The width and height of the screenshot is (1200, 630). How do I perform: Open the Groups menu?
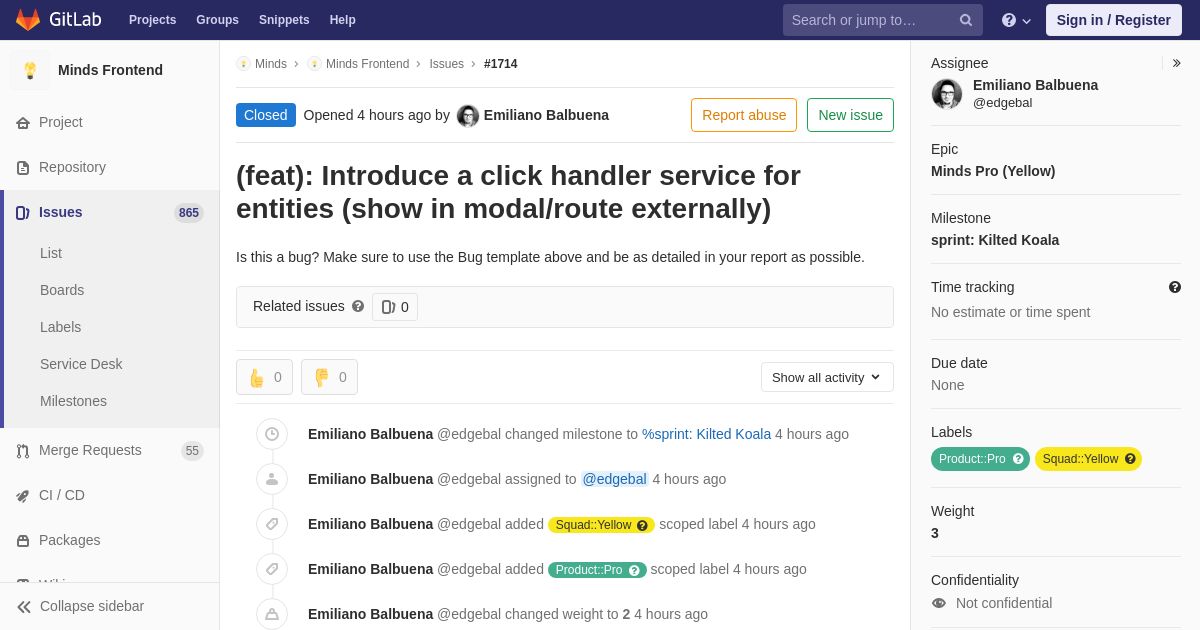[217, 20]
